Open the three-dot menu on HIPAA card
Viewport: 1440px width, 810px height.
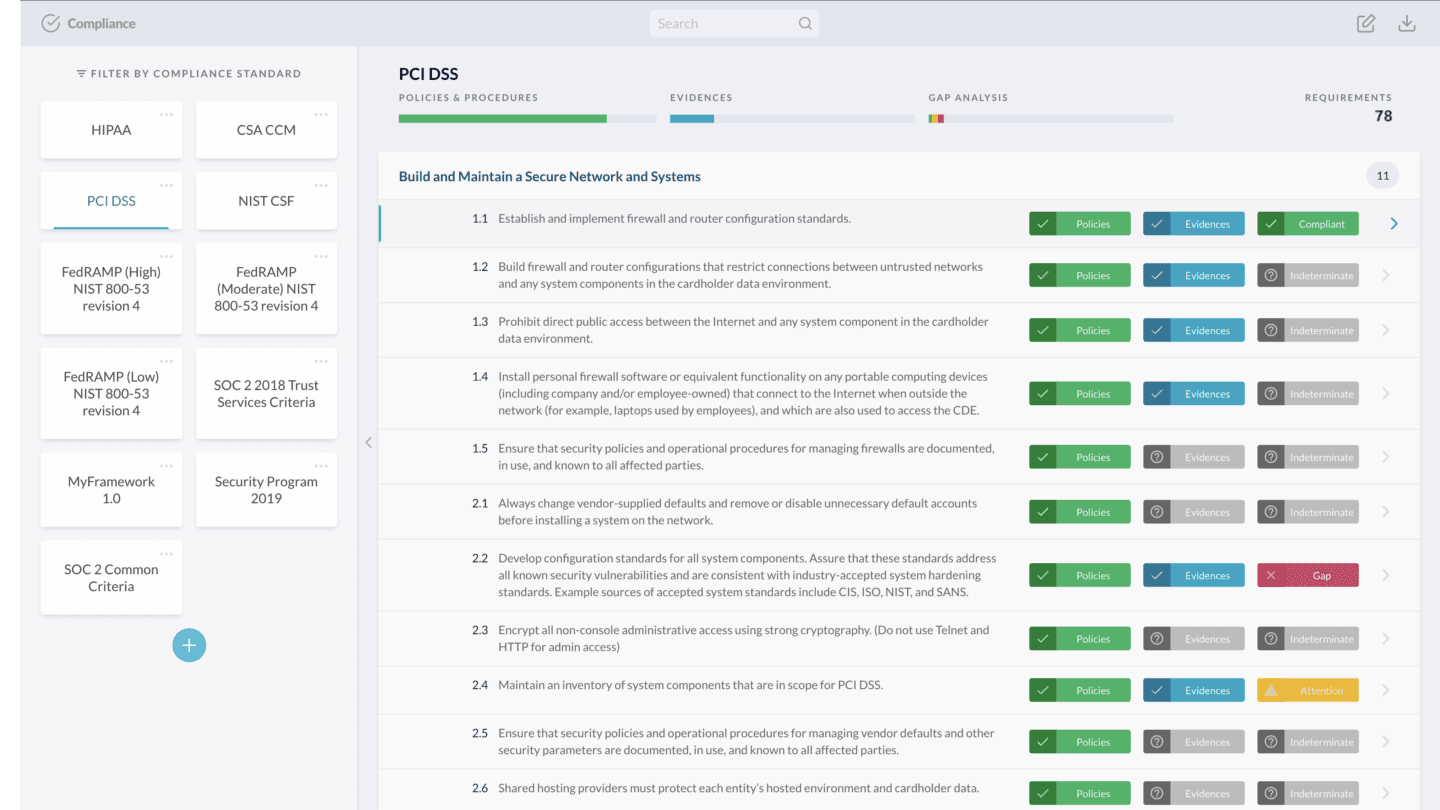(166, 114)
